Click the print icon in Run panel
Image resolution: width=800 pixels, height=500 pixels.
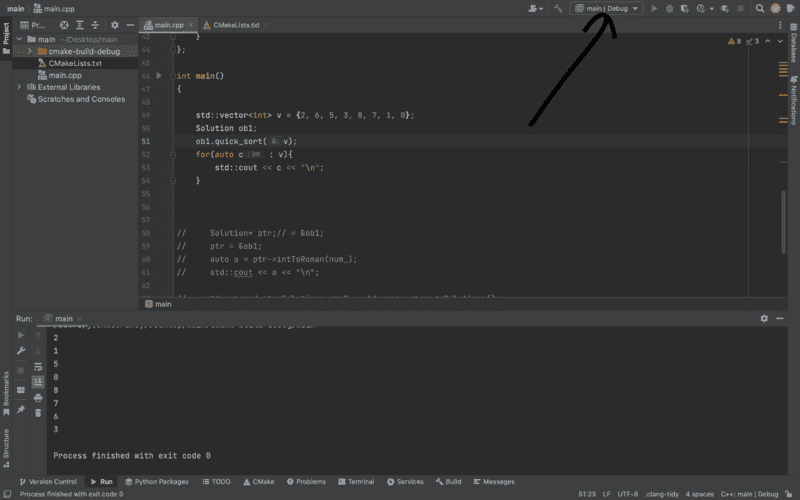37,396
